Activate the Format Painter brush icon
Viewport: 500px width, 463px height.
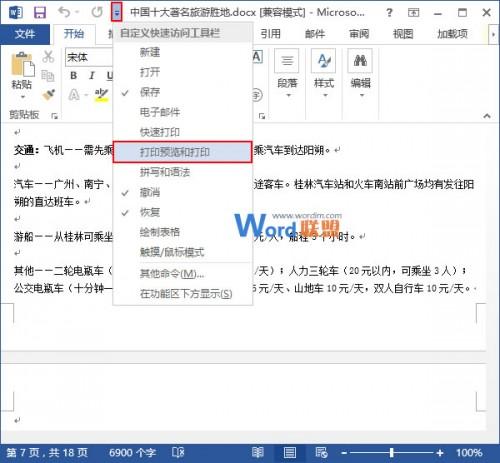tap(49, 95)
